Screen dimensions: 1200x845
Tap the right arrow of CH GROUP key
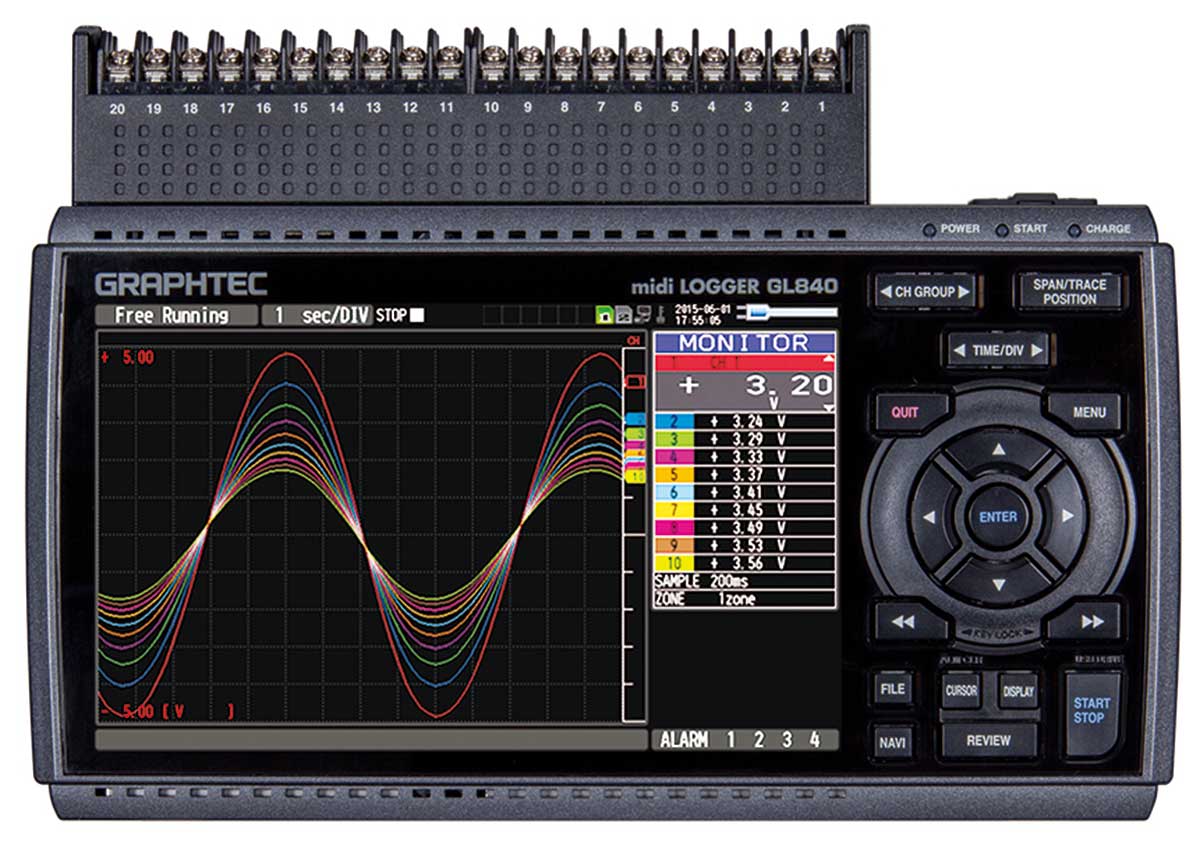tap(964, 292)
